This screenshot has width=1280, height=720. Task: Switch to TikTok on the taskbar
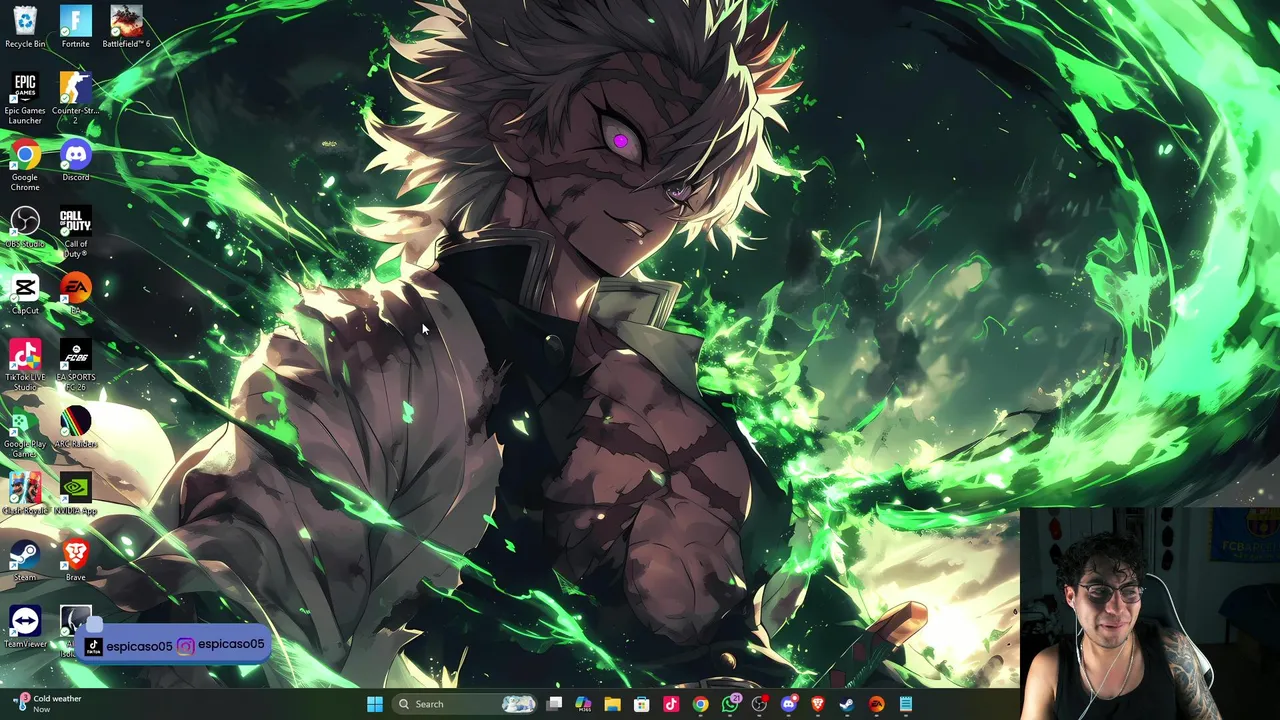(x=671, y=704)
